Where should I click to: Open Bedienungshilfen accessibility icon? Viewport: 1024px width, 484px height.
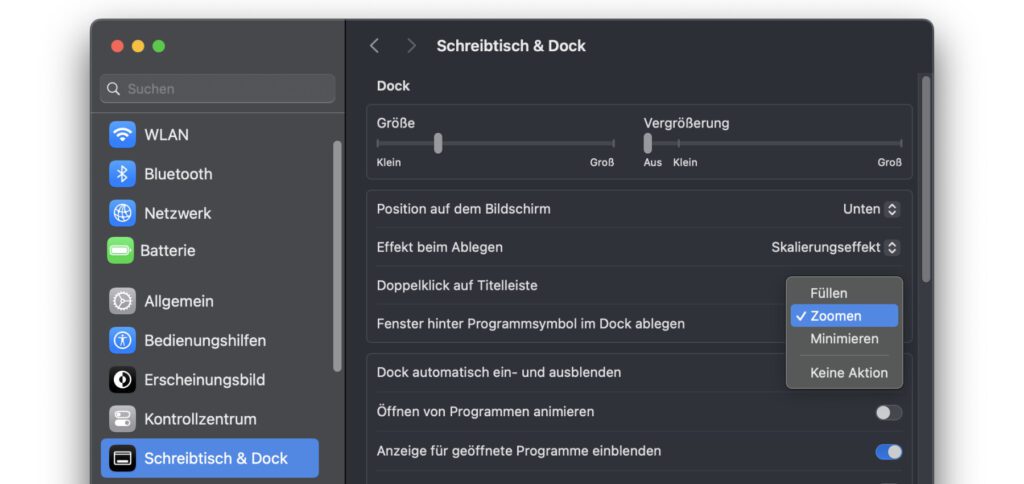[x=122, y=340]
